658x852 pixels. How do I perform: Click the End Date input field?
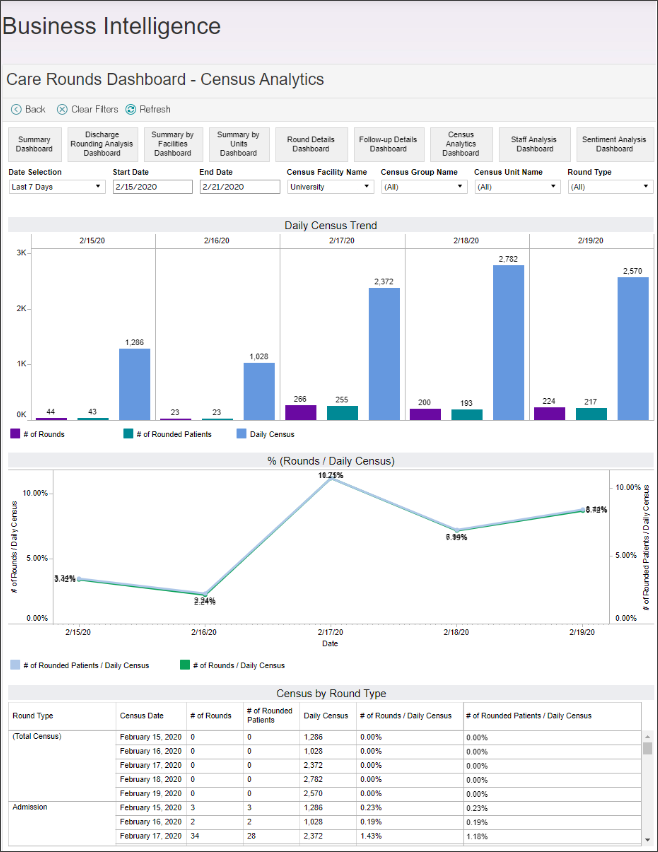click(x=239, y=187)
